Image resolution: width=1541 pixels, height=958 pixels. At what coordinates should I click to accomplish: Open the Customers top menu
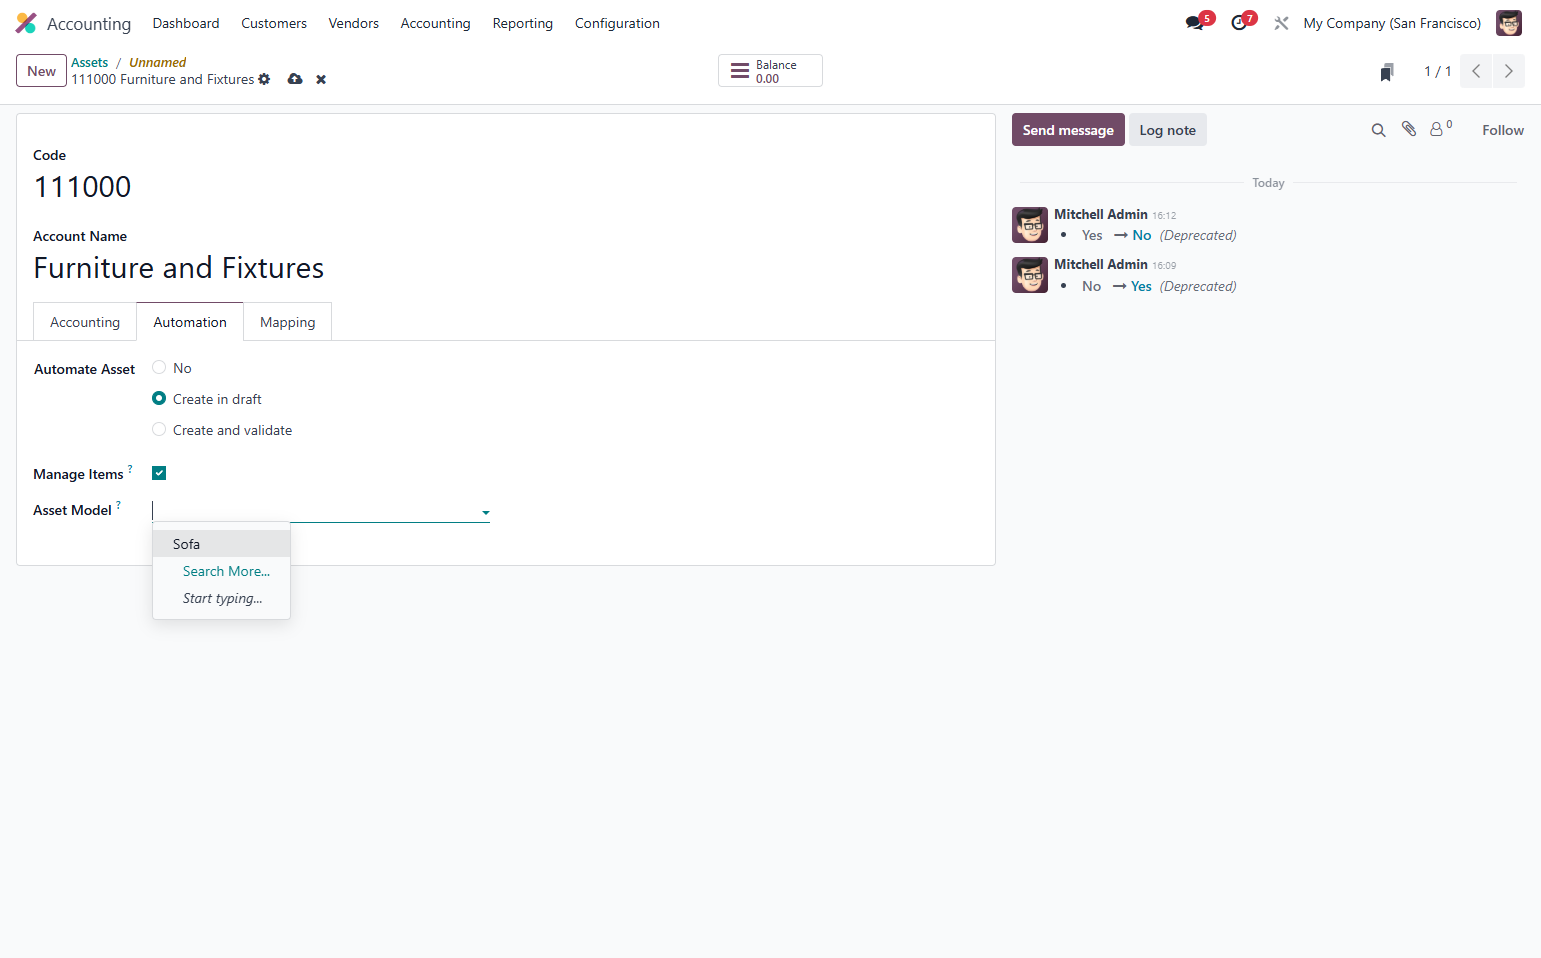274,23
